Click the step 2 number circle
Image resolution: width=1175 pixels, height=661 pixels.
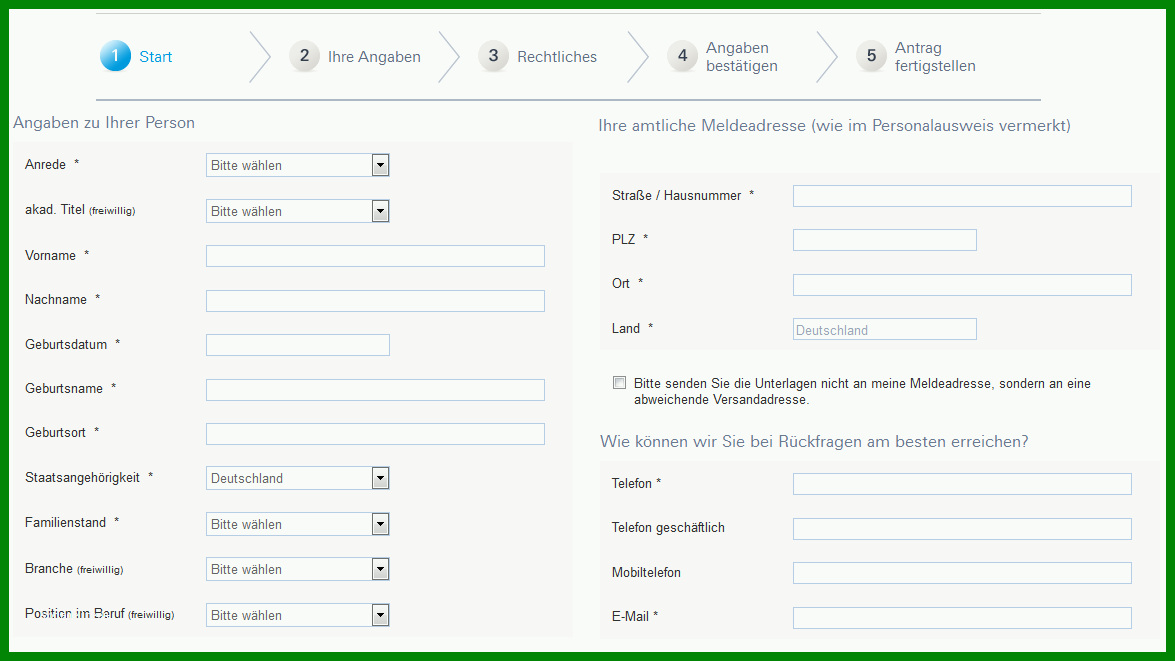(x=304, y=56)
